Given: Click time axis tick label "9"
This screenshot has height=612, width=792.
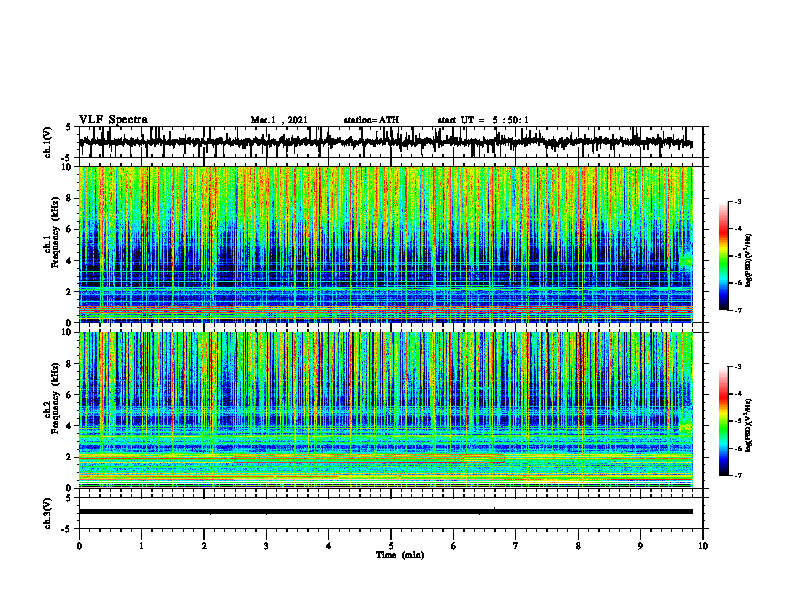Looking at the screenshot, I should coord(640,546).
